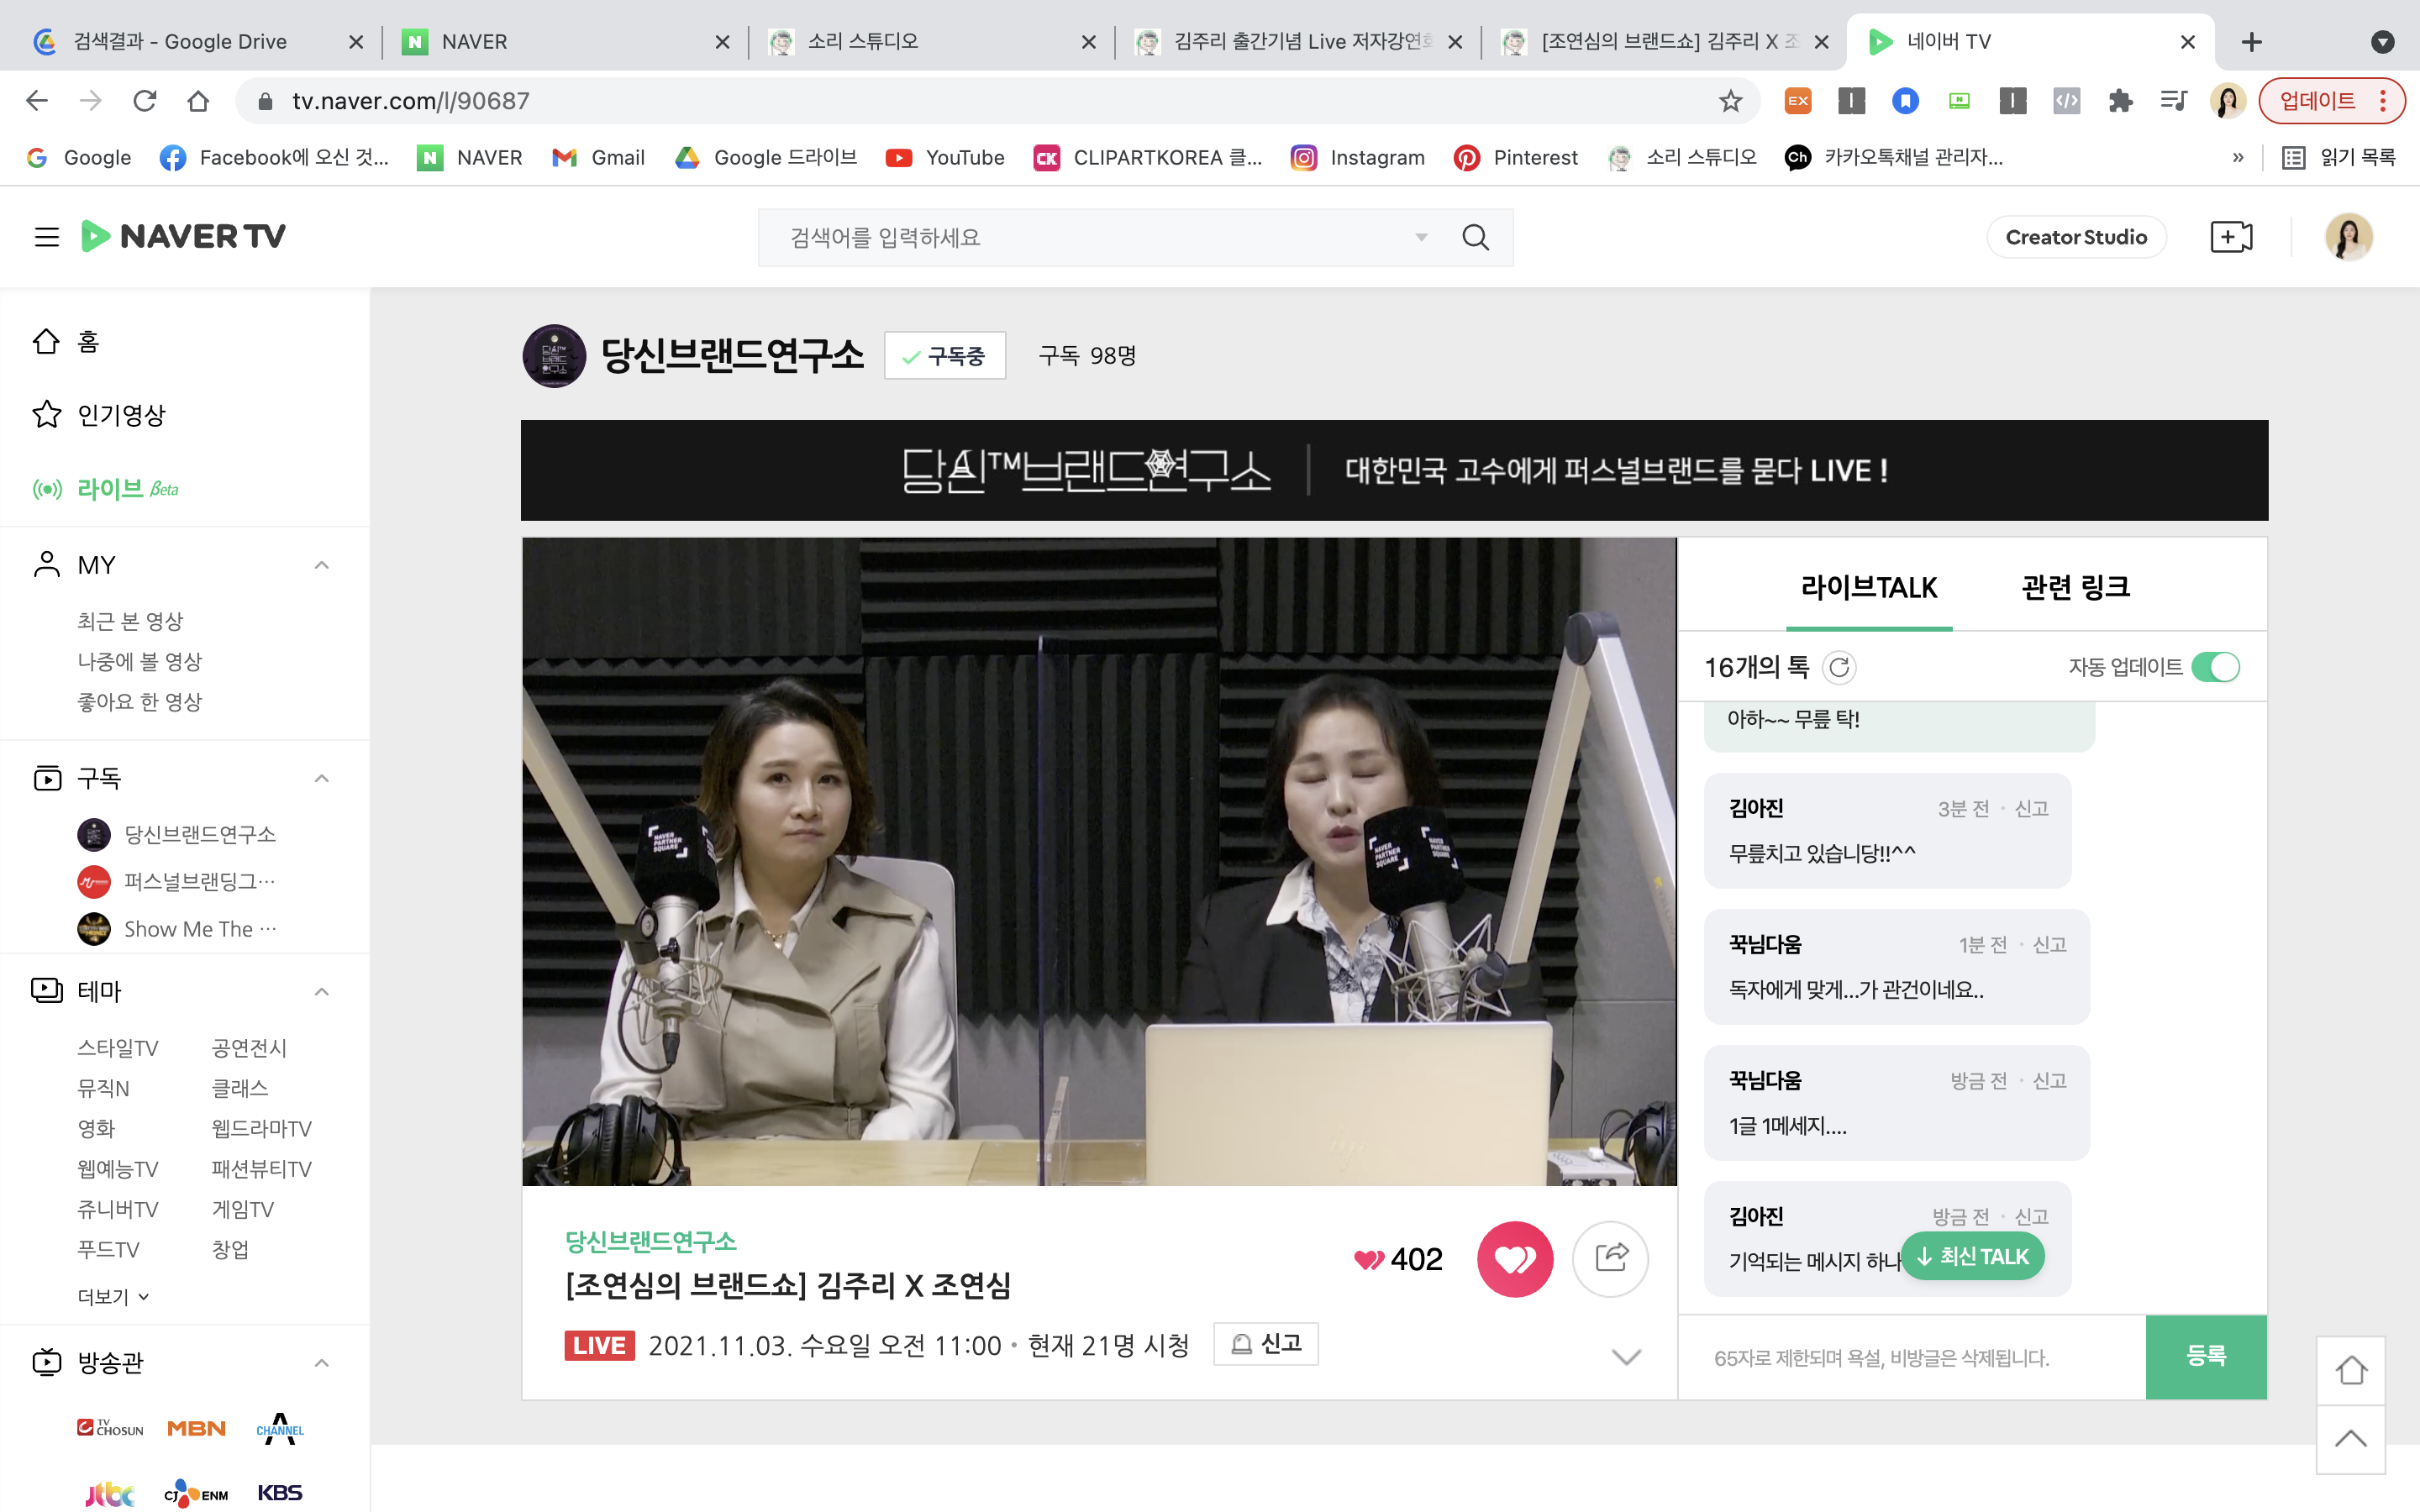Click the 등록 submit button
This screenshot has height=1512, width=2420.
tap(2205, 1357)
